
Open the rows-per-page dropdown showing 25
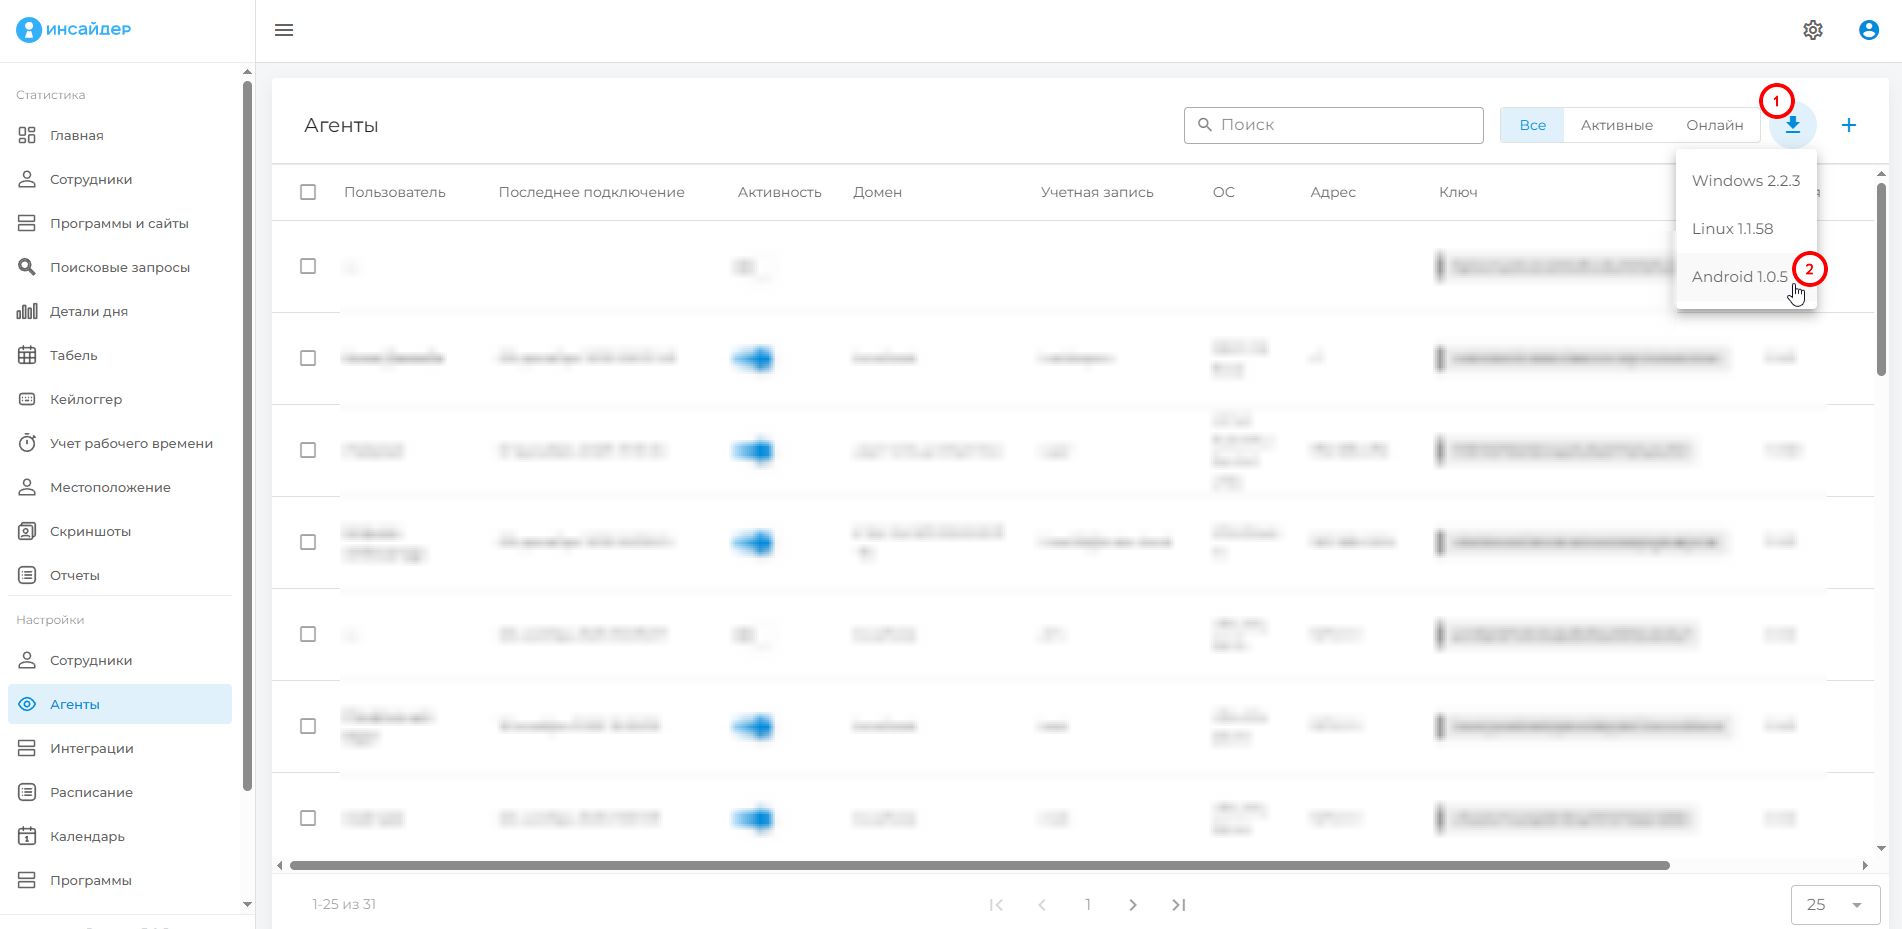click(x=1835, y=904)
